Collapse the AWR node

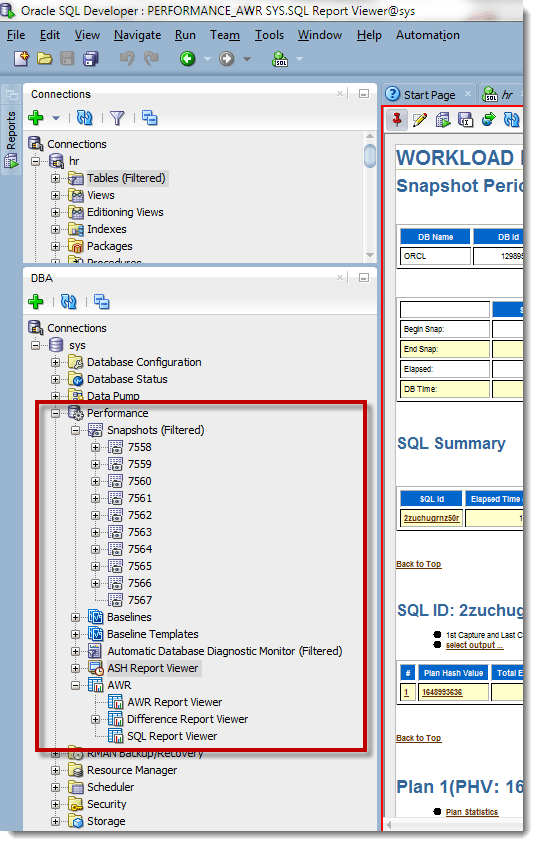pos(76,685)
